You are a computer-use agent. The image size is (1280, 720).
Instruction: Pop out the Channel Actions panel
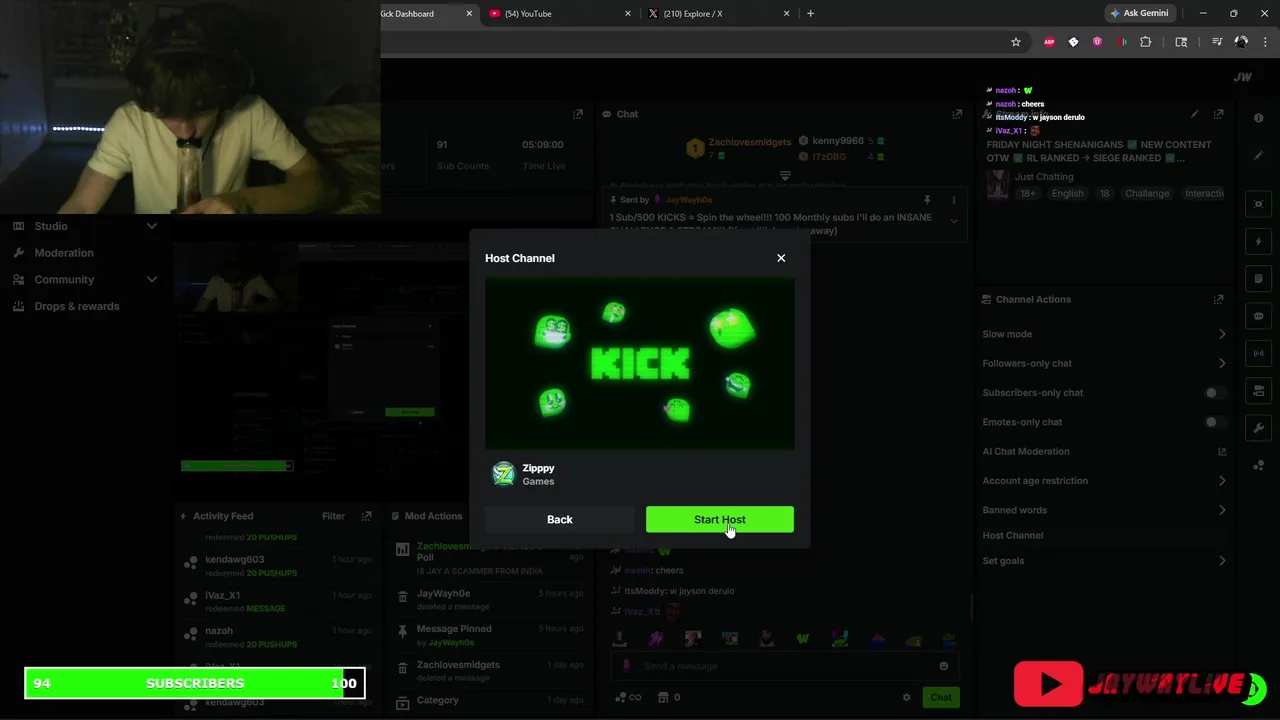point(1218,299)
